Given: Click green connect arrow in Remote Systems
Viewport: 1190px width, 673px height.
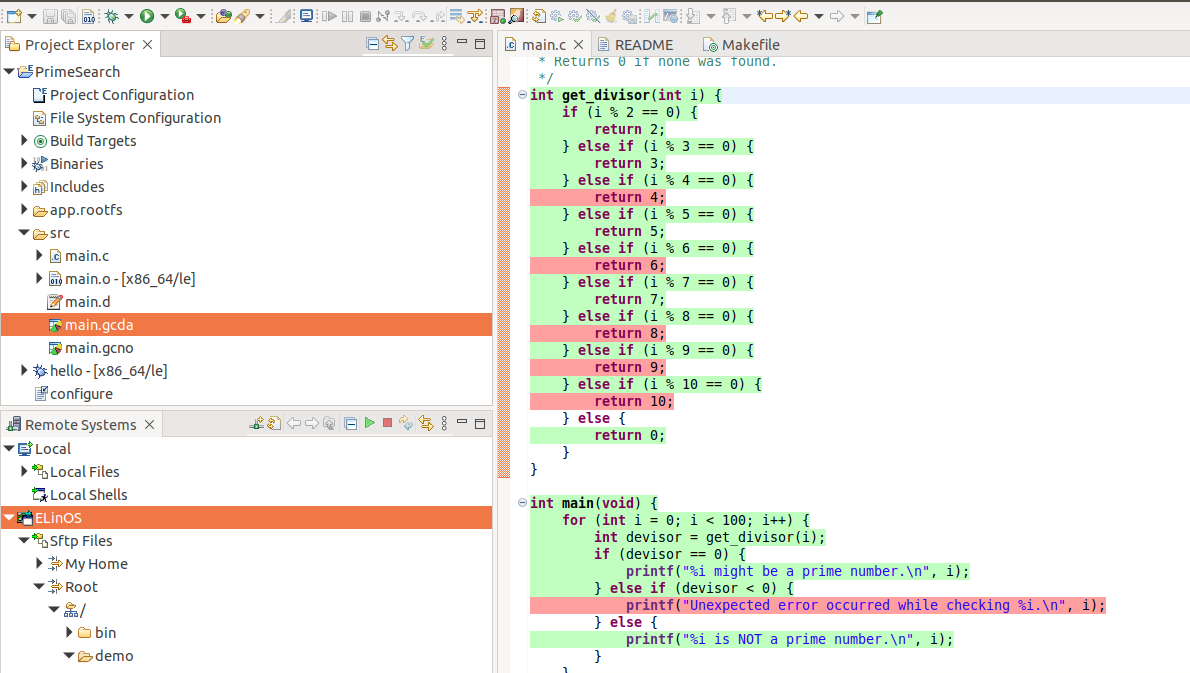Looking at the screenshot, I should pos(369,424).
